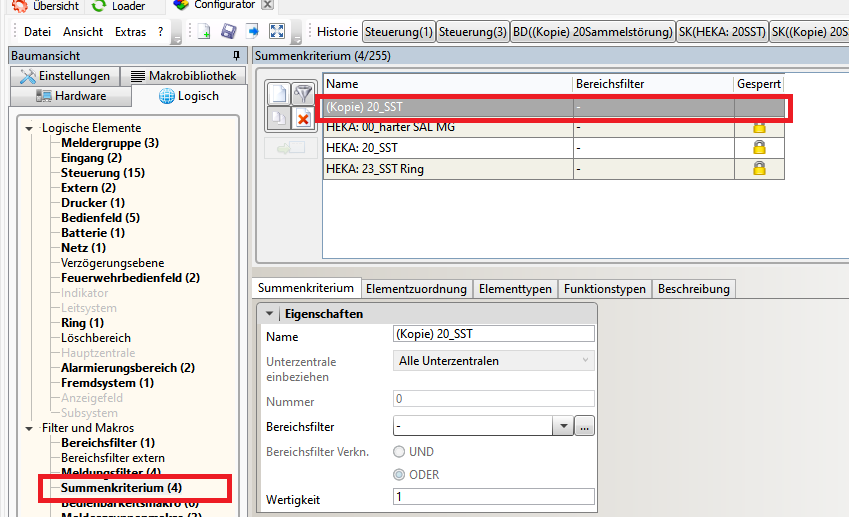Open Funktionstypen tab
This screenshot has height=517, width=849.
(x=605, y=289)
